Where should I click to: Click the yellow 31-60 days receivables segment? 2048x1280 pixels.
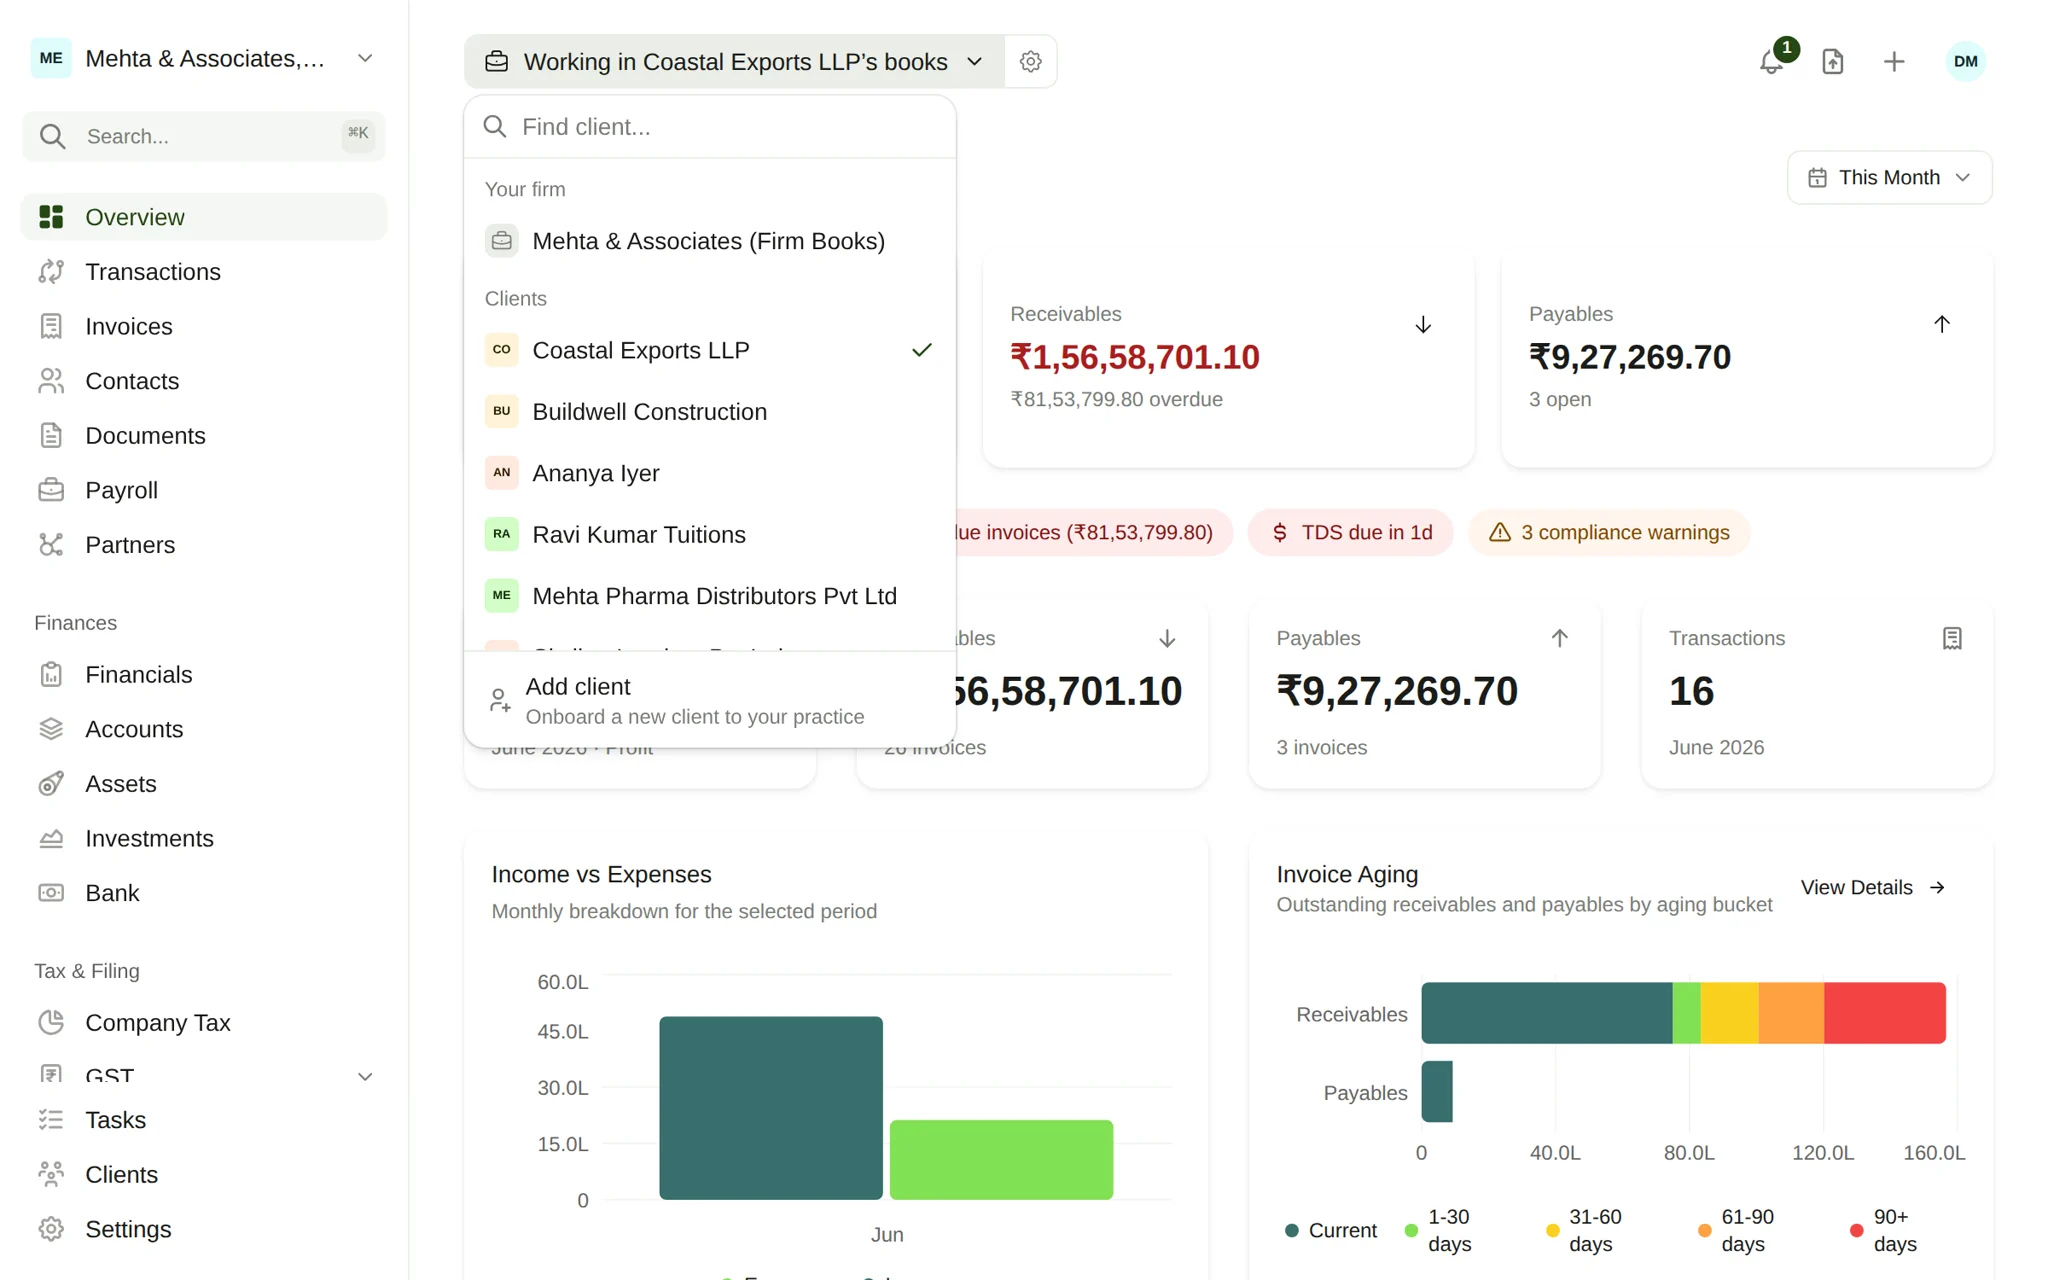click(x=1729, y=1013)
